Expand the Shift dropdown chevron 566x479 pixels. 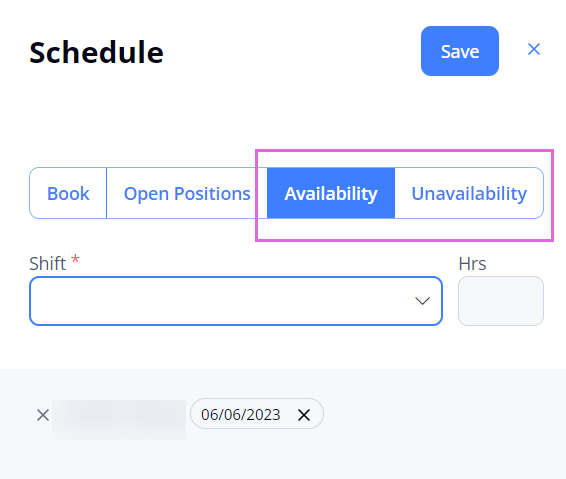[422, 301]
